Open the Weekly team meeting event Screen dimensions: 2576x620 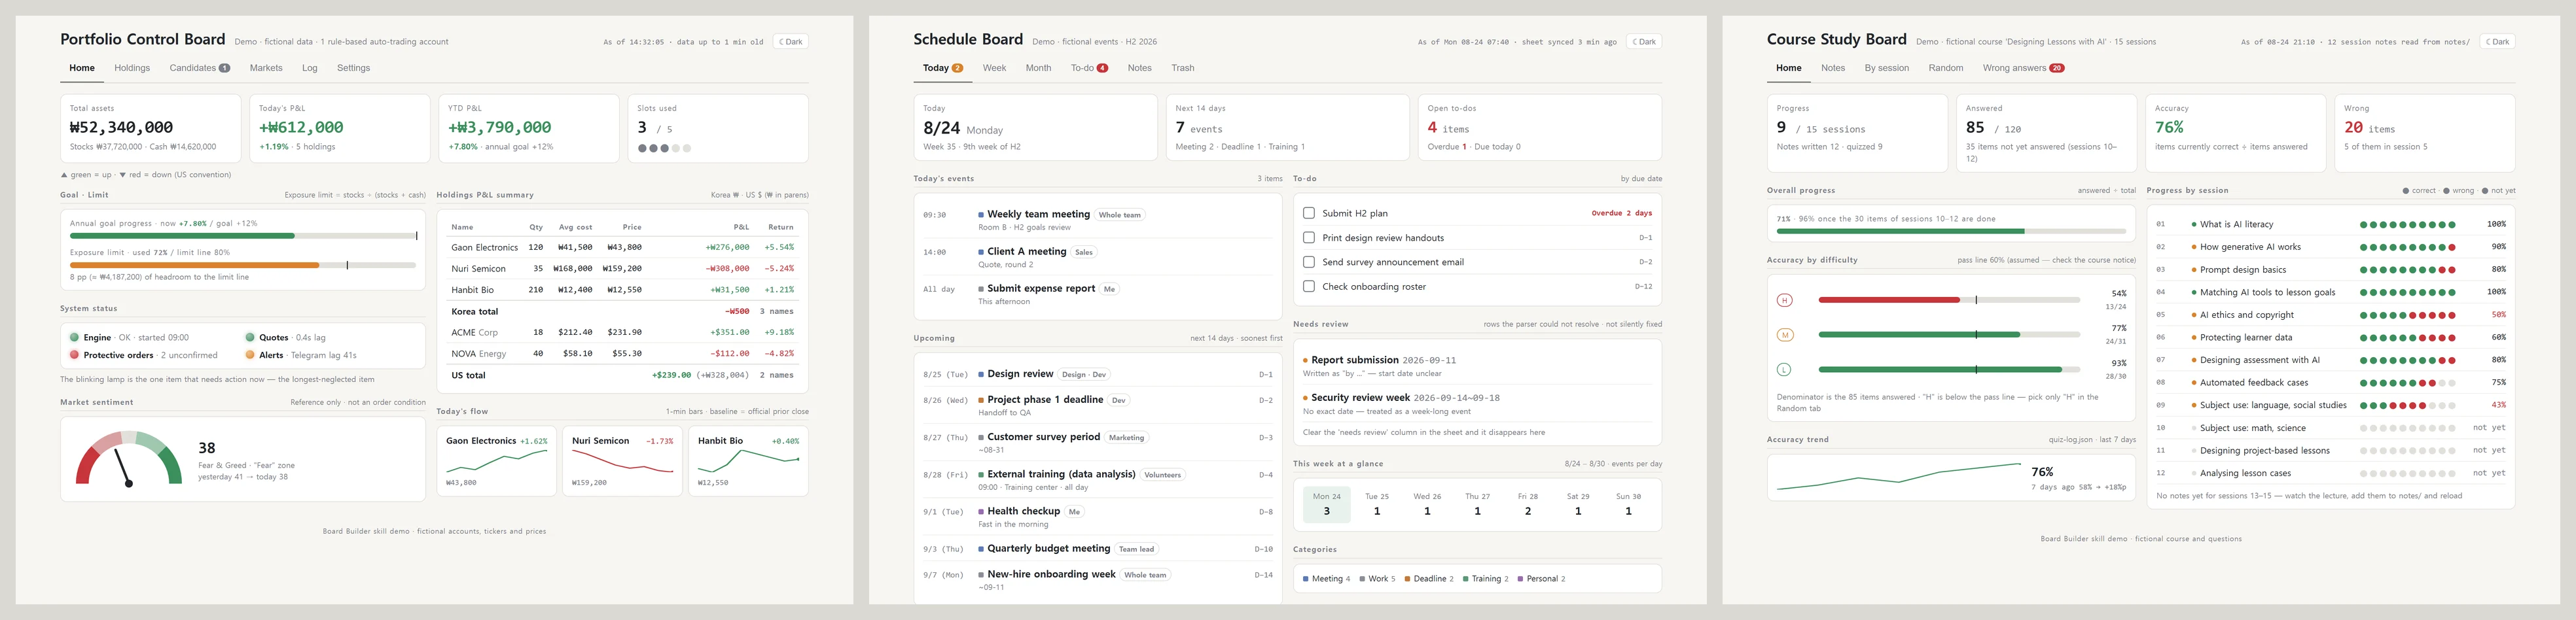coord(1097,220)
